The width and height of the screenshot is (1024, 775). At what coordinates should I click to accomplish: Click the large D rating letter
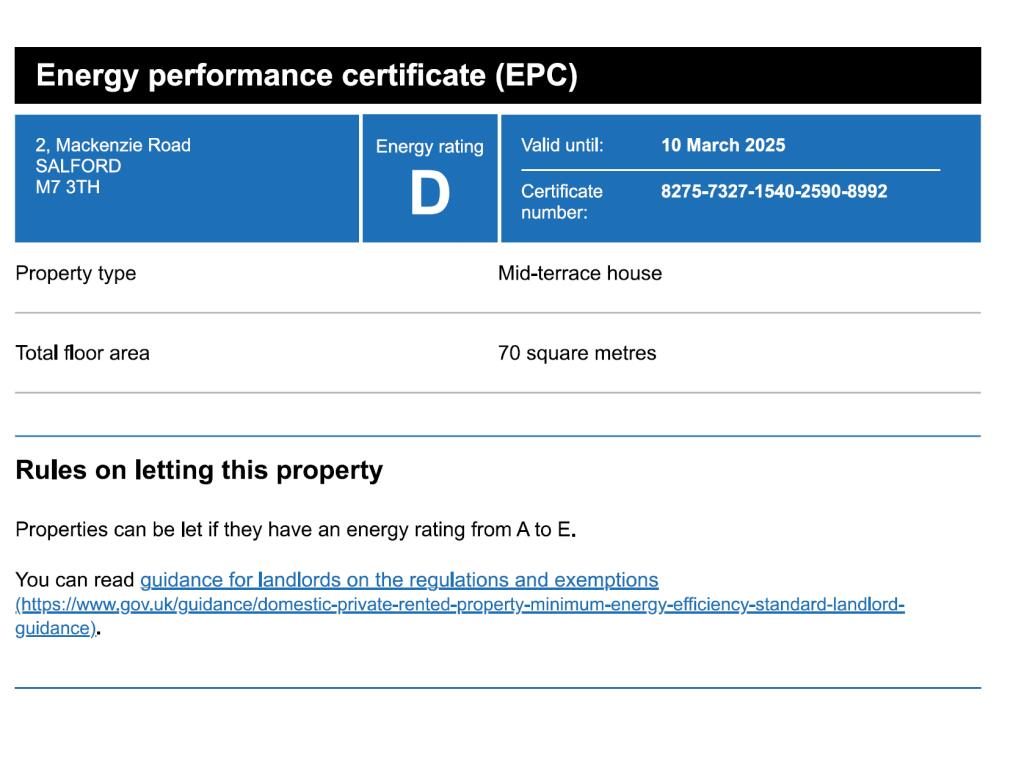pyautogui.click(x=429, y=195)
